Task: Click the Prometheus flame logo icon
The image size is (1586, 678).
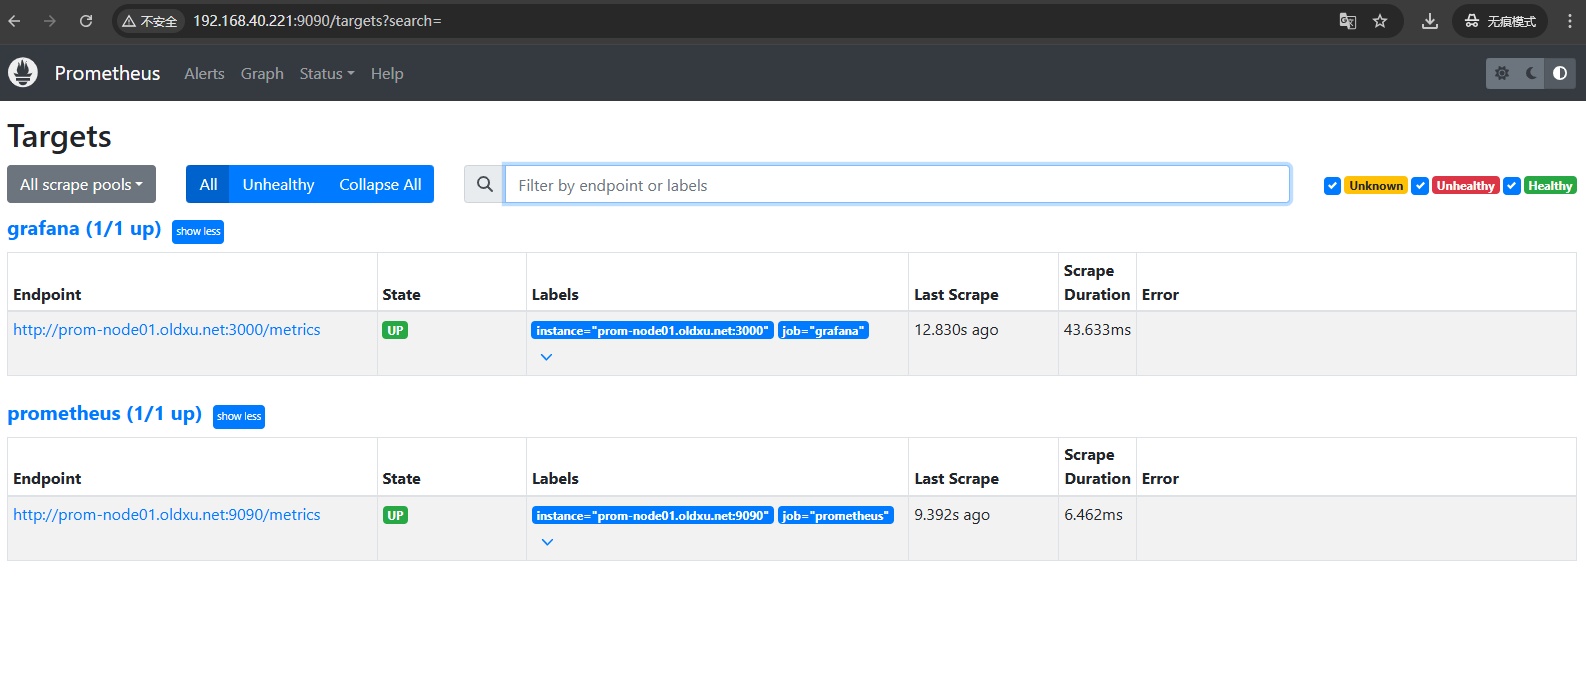Action: point(23,73)
